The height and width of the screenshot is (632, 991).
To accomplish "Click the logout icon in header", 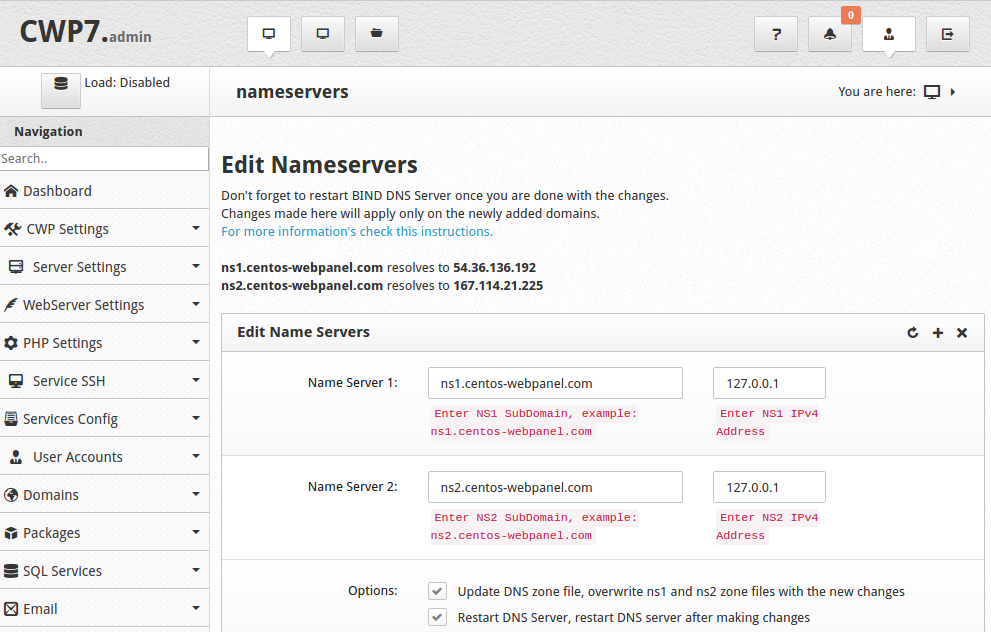I will (x=947, y=34).
